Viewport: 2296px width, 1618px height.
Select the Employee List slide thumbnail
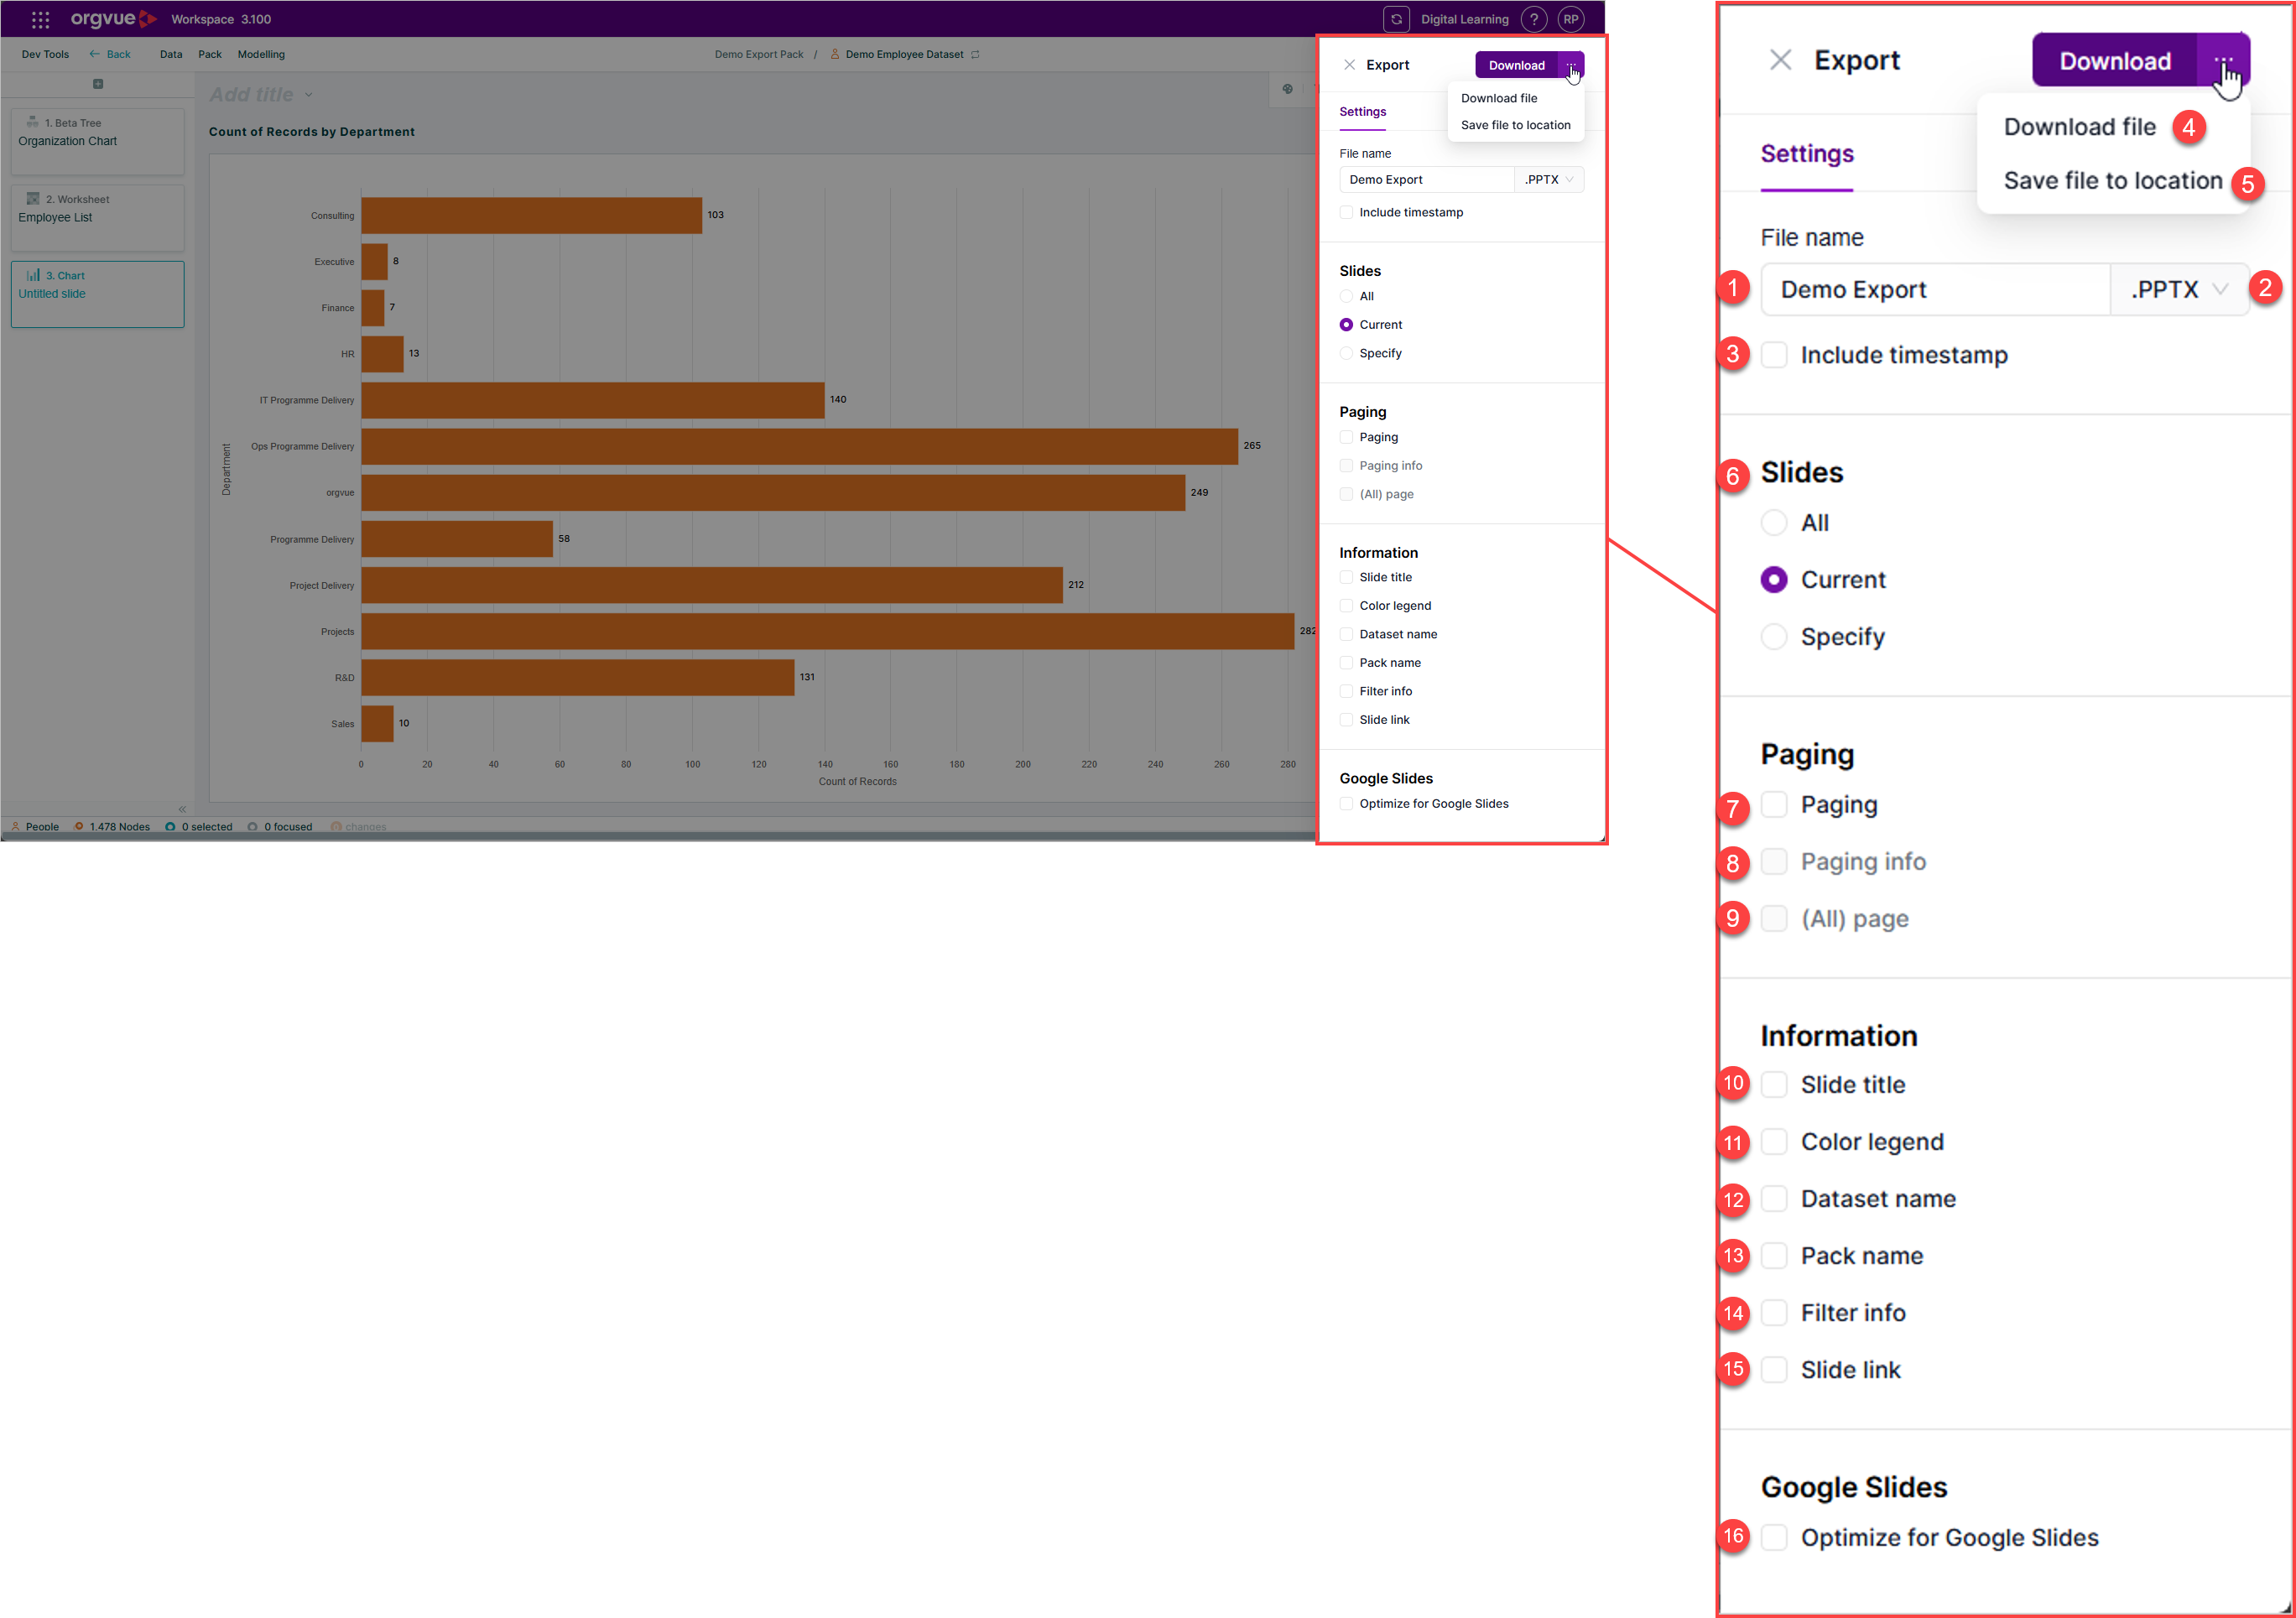pyautogui.click(x=98, y=218)
